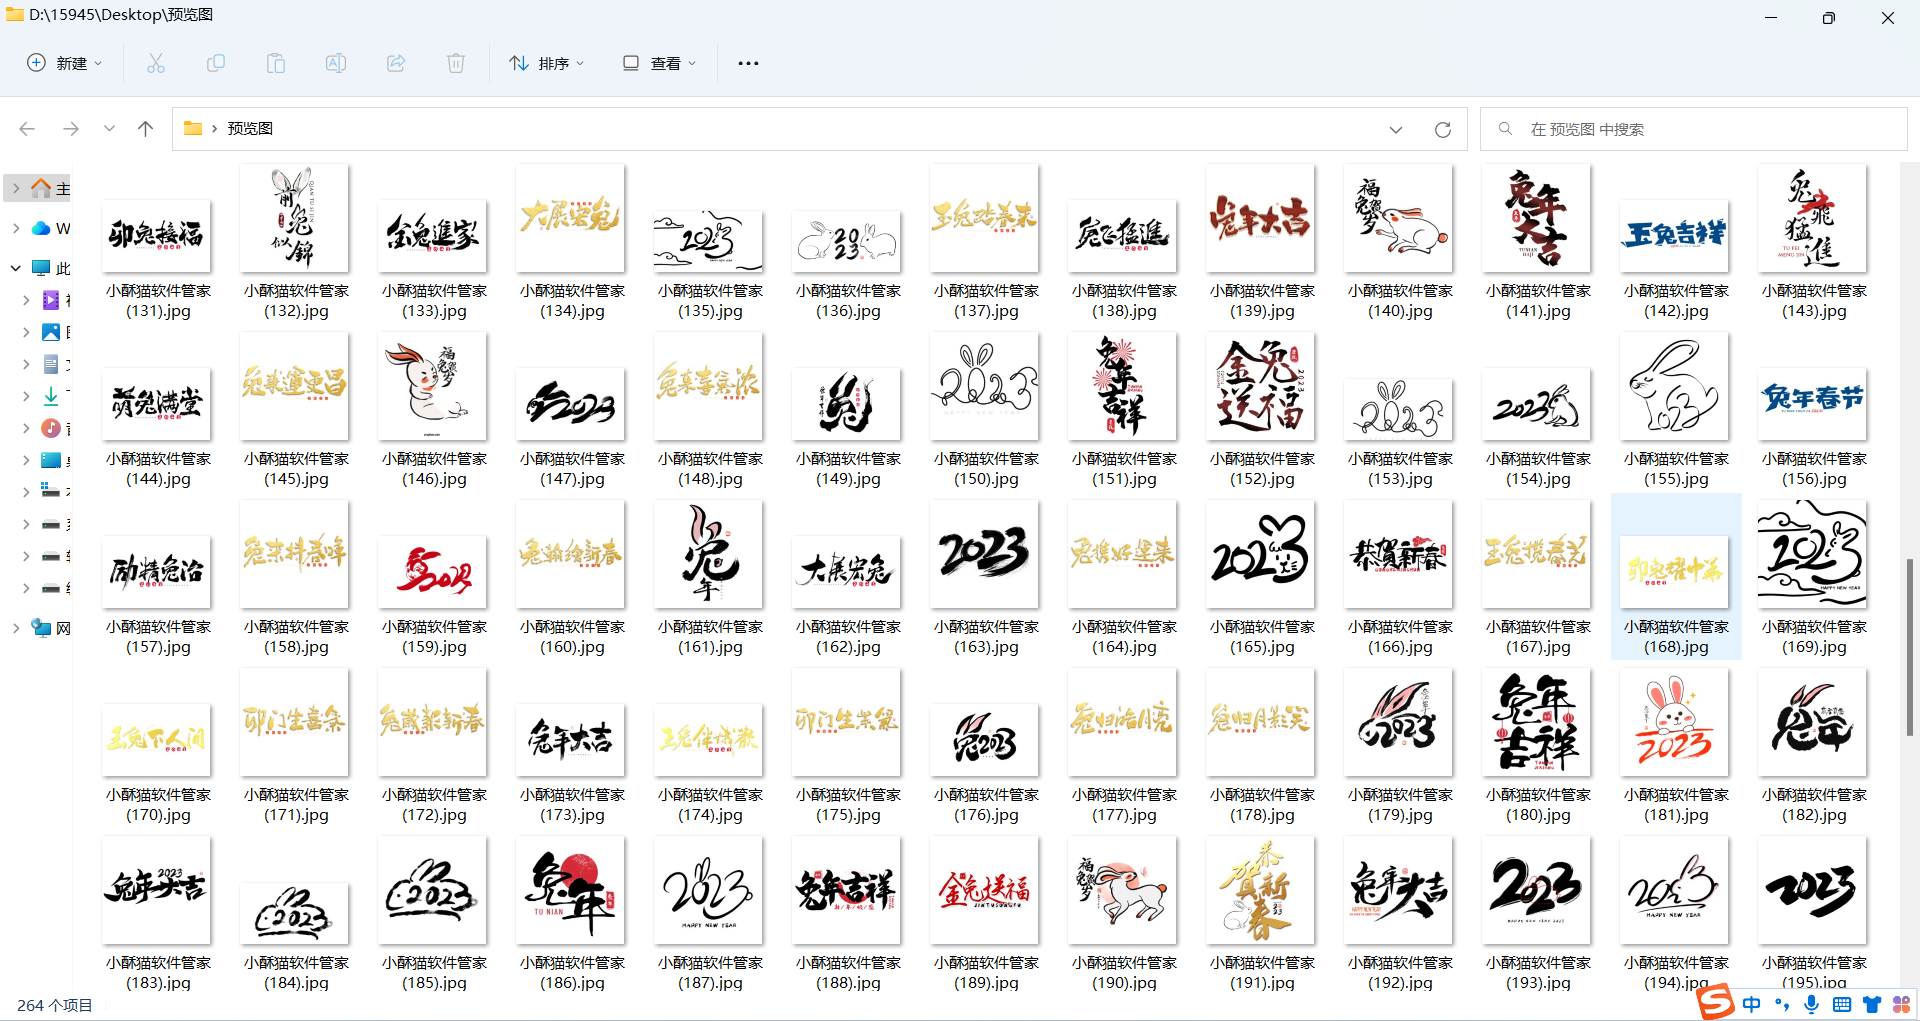Toggle Chinese punctuation in the Sogou bar
The height and width of the screenshot is (1021, 1920).
click(x=1782, y=1005)
